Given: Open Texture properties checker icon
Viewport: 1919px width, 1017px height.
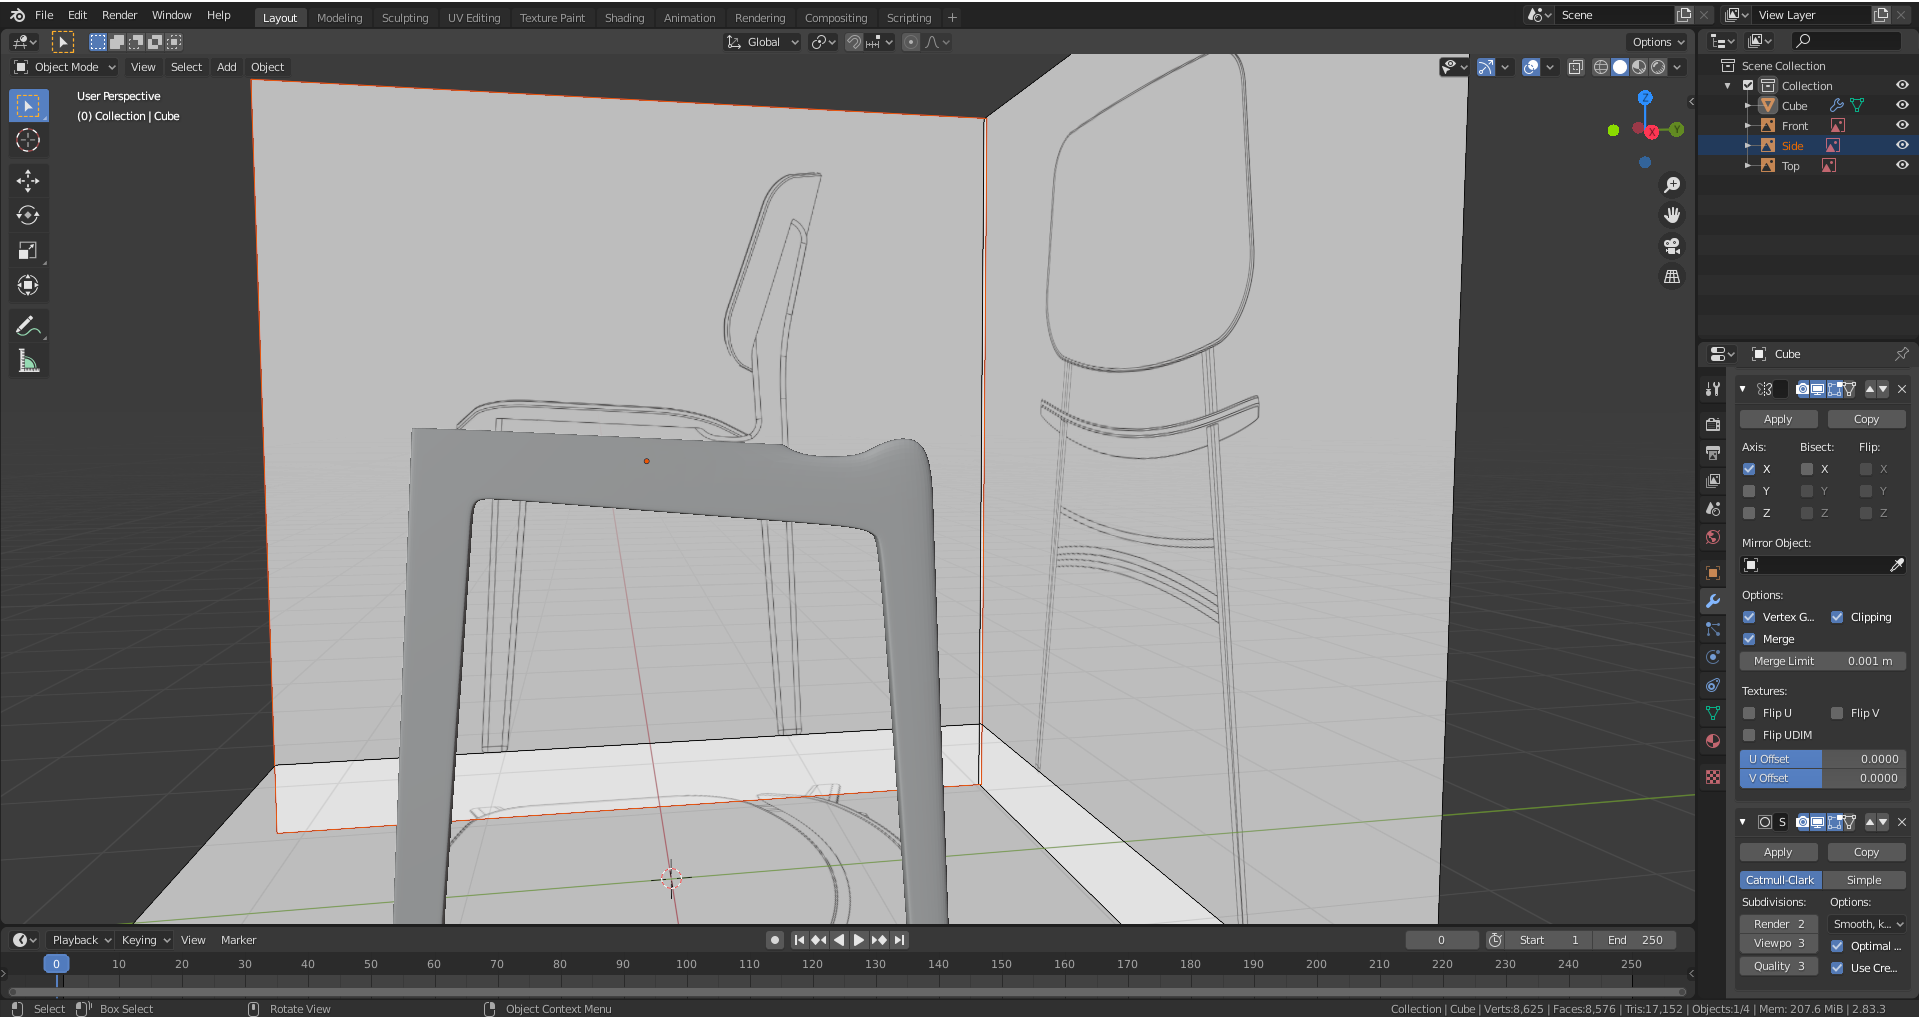Looking at the screenshot, I should click(1713, 777).
